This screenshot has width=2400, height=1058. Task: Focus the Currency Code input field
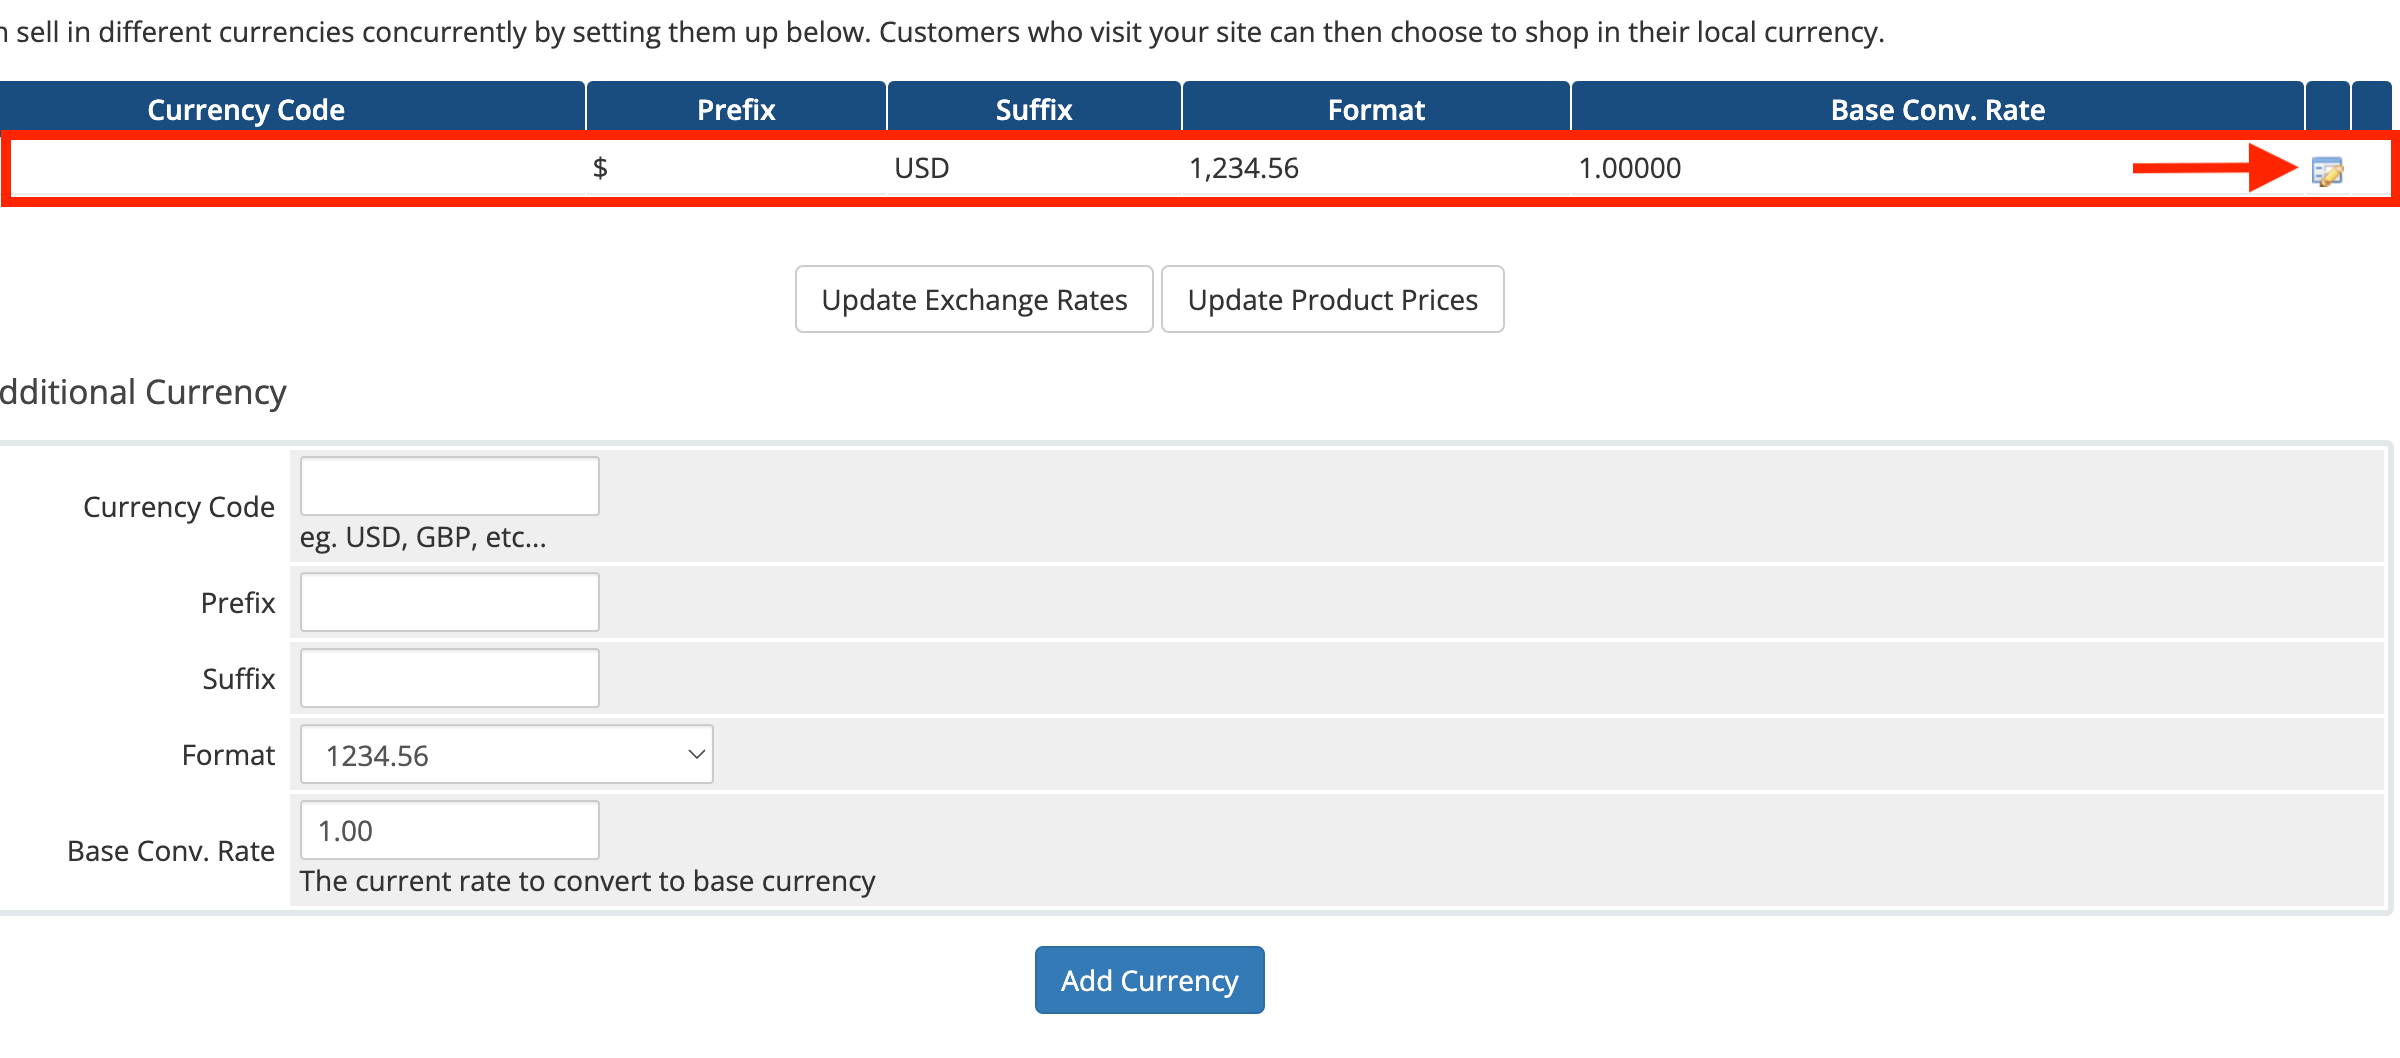pyautogui.click(x=450, y=486)
